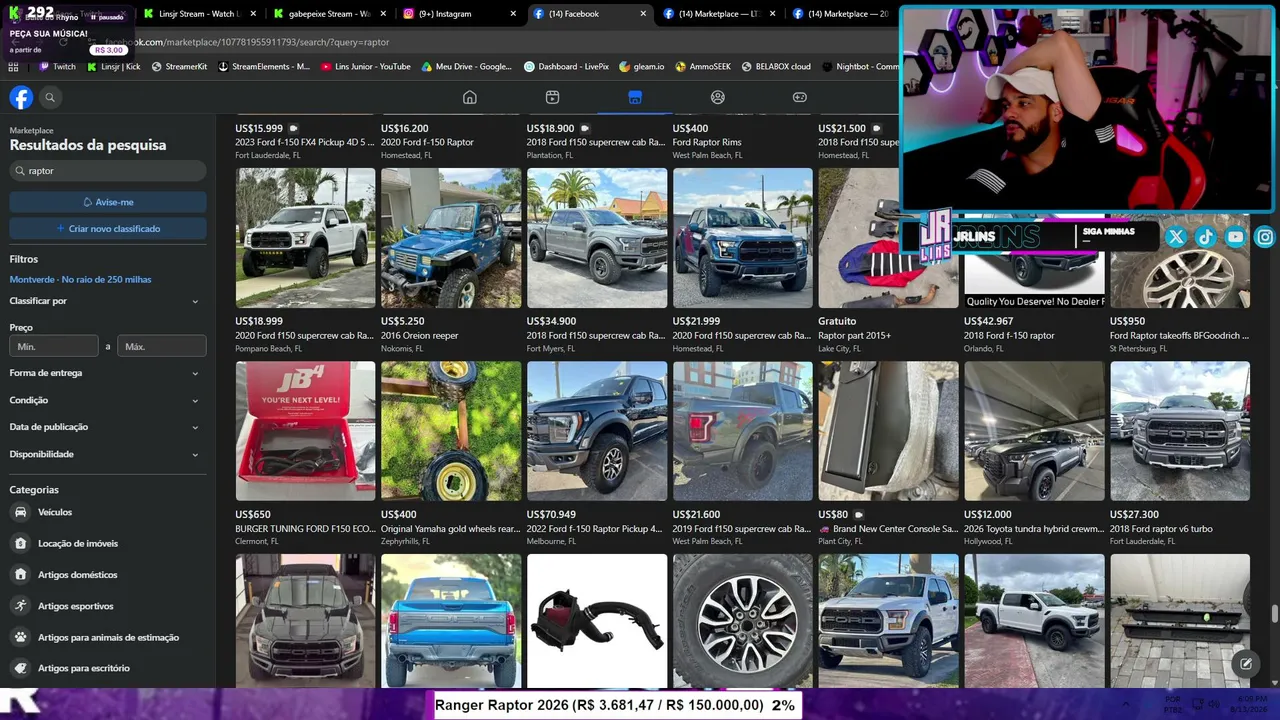Open the Nightbot bookmark

[x=860, y=66]
